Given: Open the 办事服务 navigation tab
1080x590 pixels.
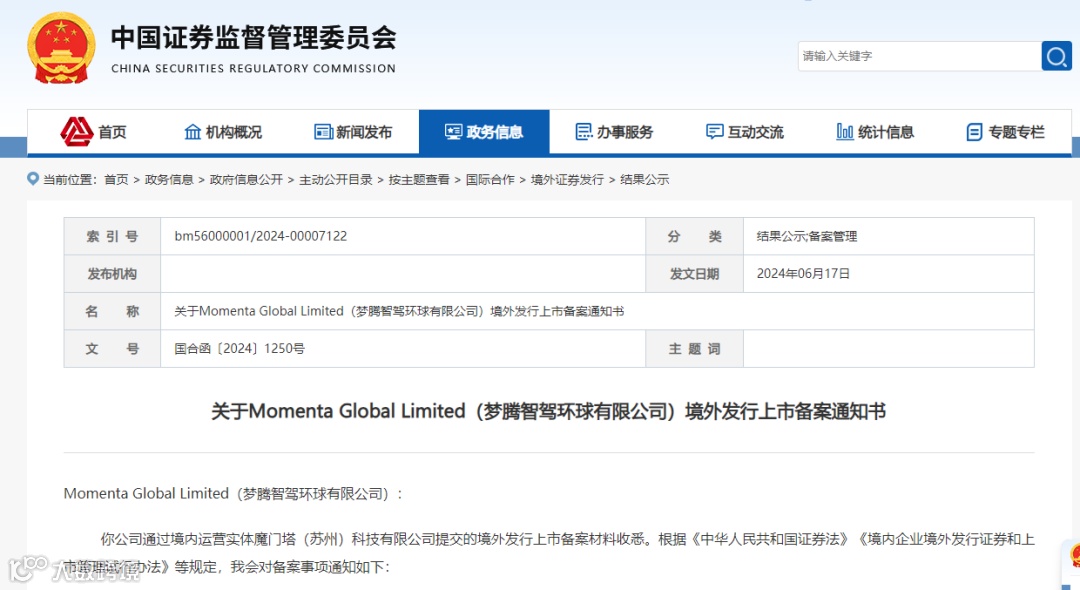Looking at the screenshot, I should (614, 131).
